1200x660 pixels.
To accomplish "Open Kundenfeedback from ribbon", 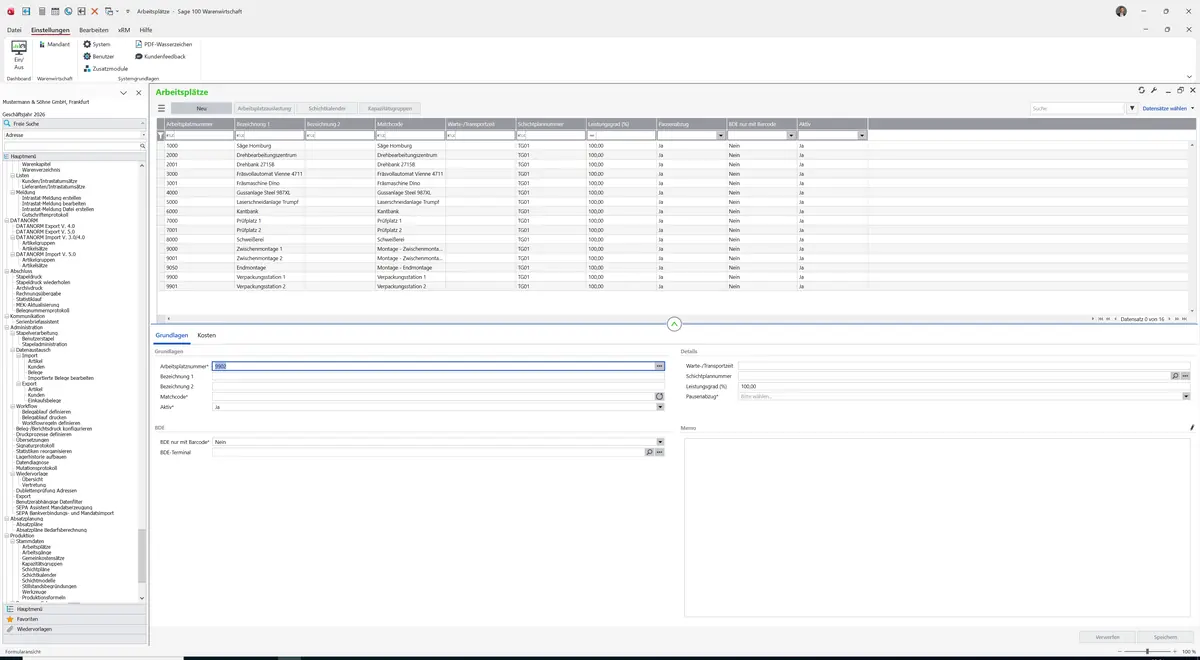I will click(160, 57).
